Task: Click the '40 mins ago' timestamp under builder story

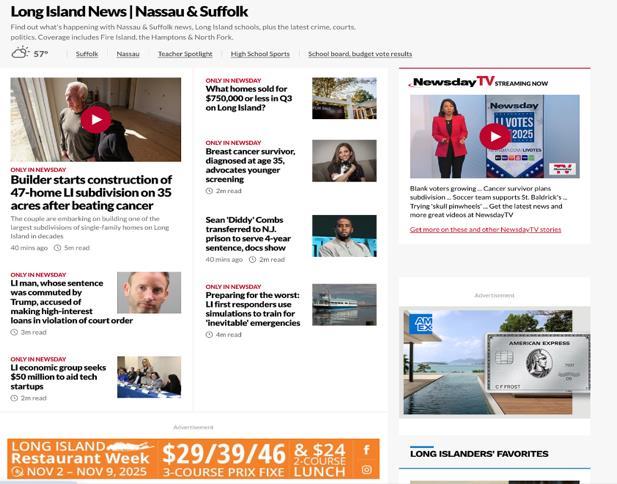Action: (x=29, y=248)
